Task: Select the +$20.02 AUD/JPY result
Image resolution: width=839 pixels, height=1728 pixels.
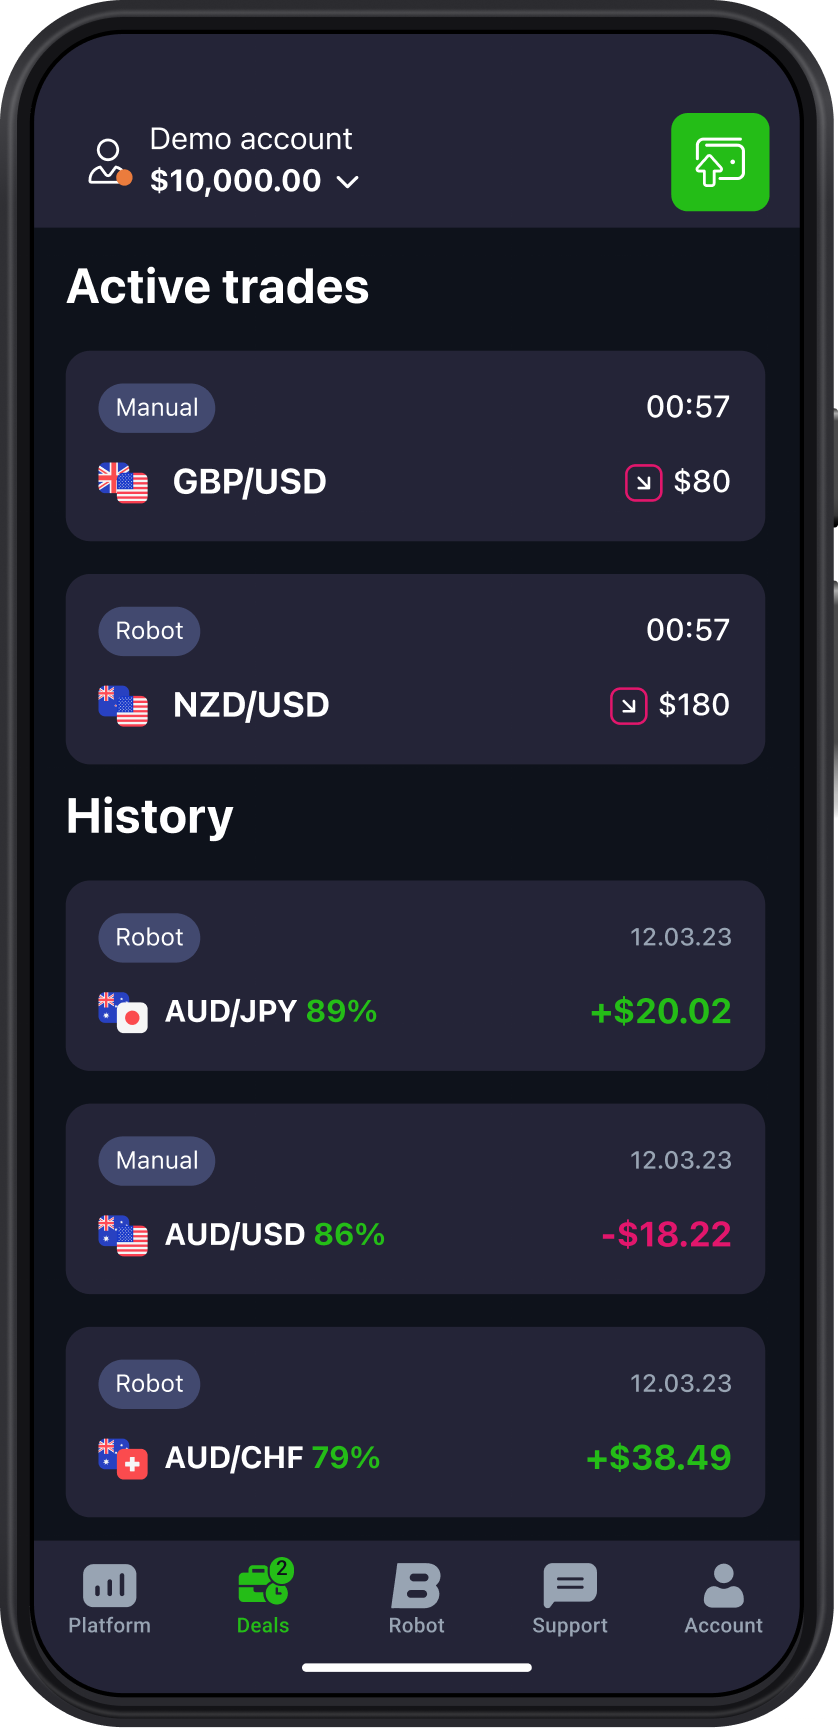Action: tap(661, 1011)
